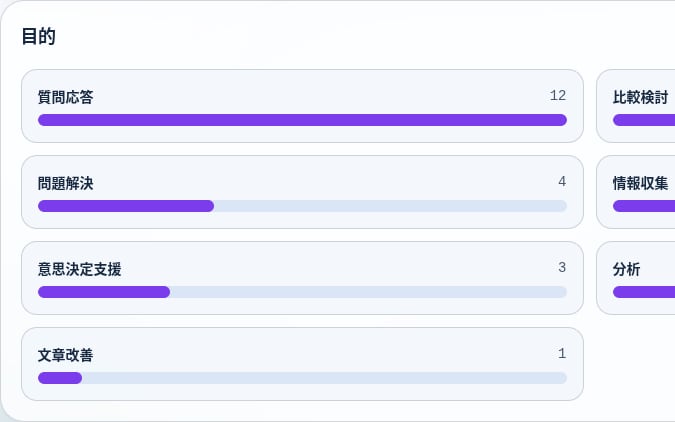
Task: Open the 問題解決 card
Action: coord(302,192)
